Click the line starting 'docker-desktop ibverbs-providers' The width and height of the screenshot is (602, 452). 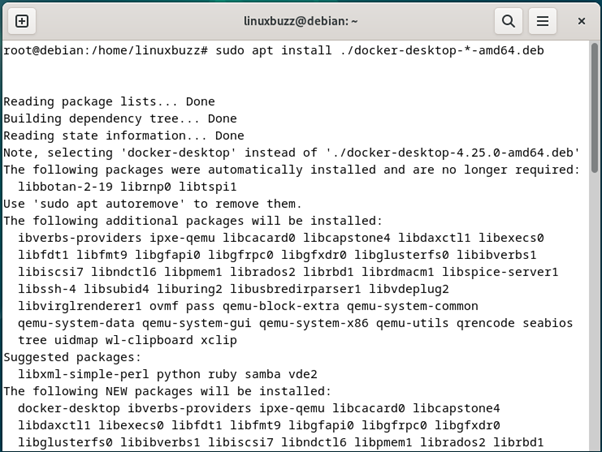tap(259, 408)
